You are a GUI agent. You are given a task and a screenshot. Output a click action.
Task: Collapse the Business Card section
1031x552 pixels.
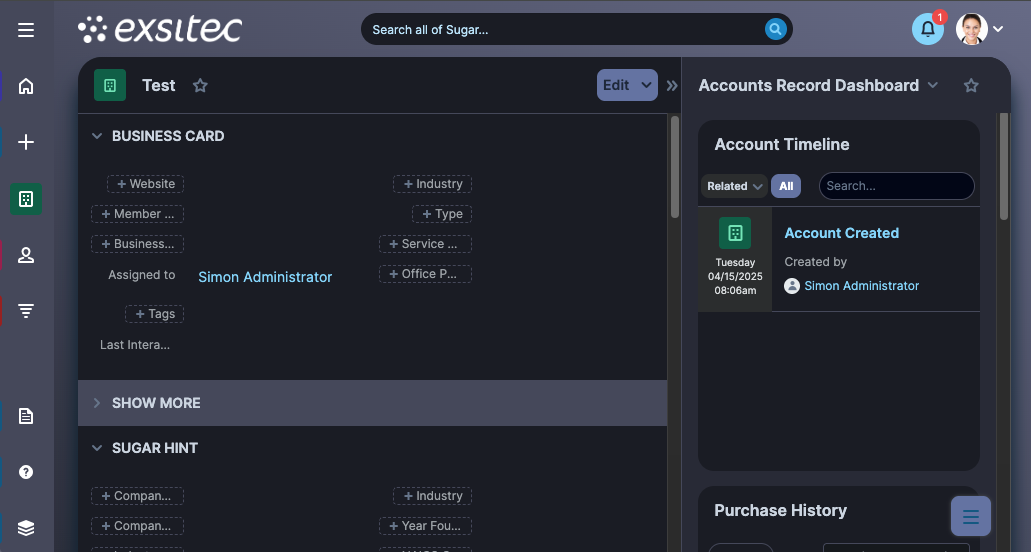[97, 136]
